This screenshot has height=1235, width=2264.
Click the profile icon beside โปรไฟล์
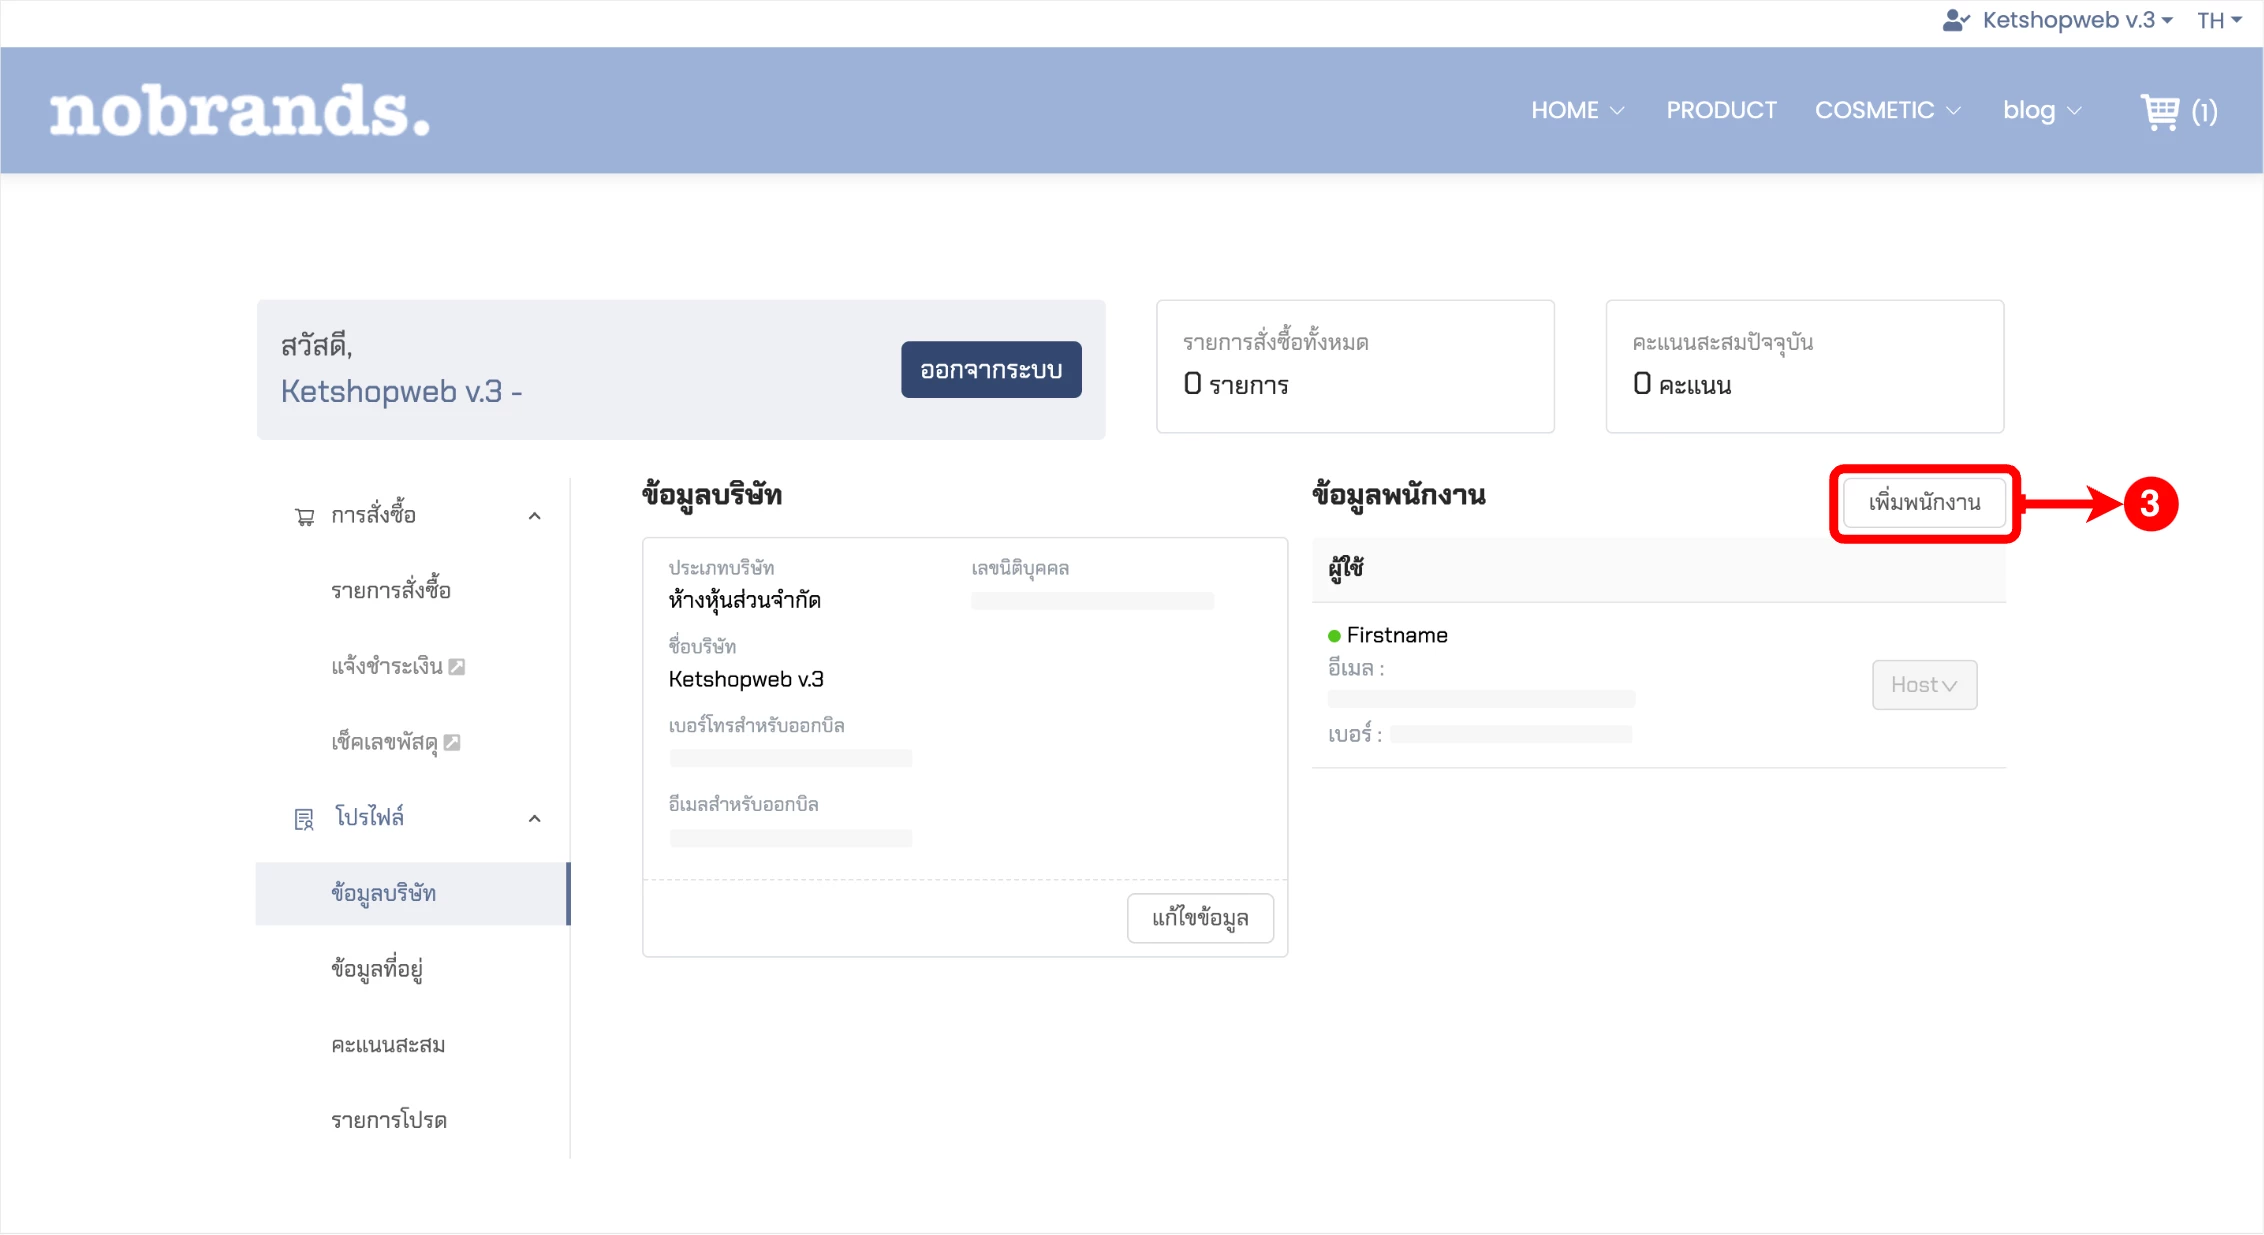(304, 819)
